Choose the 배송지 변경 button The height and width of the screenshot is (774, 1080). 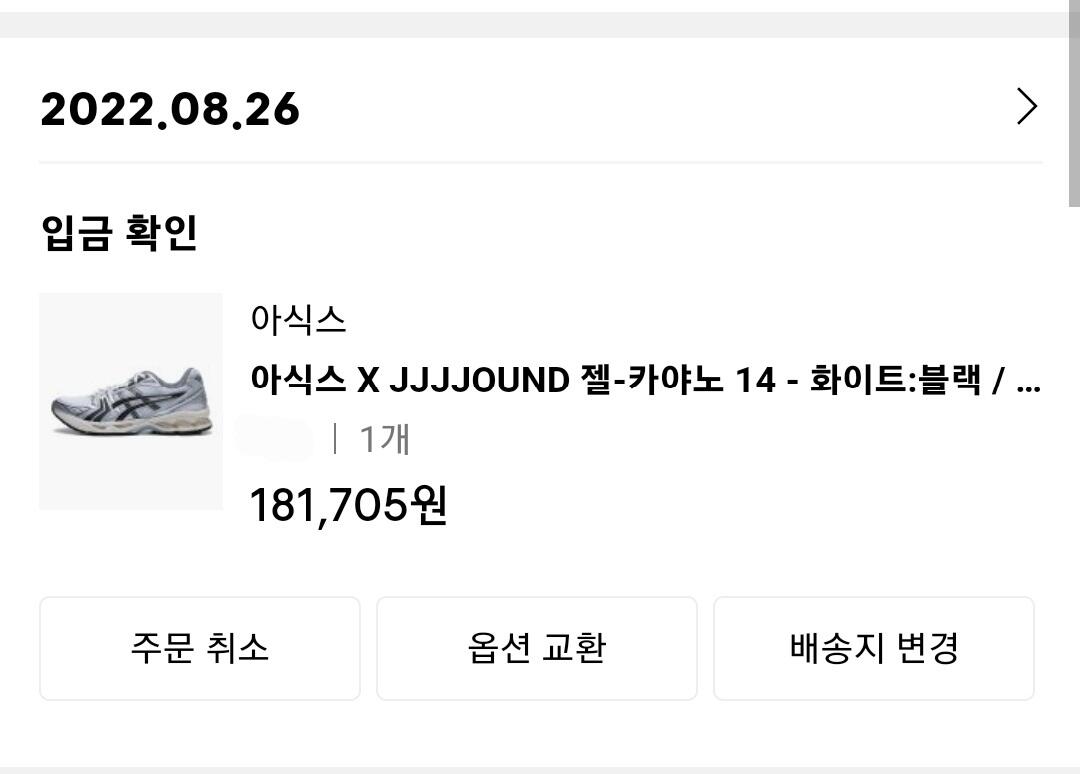(x=873, y=648)
